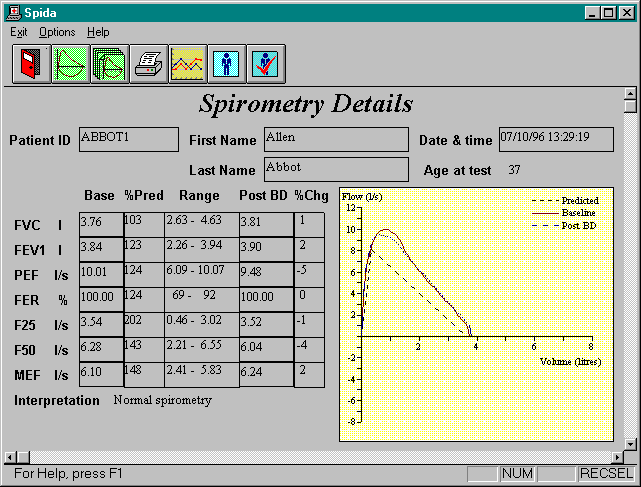
Task: Click the Spida app icon in title bar
Action: [11, 12]
